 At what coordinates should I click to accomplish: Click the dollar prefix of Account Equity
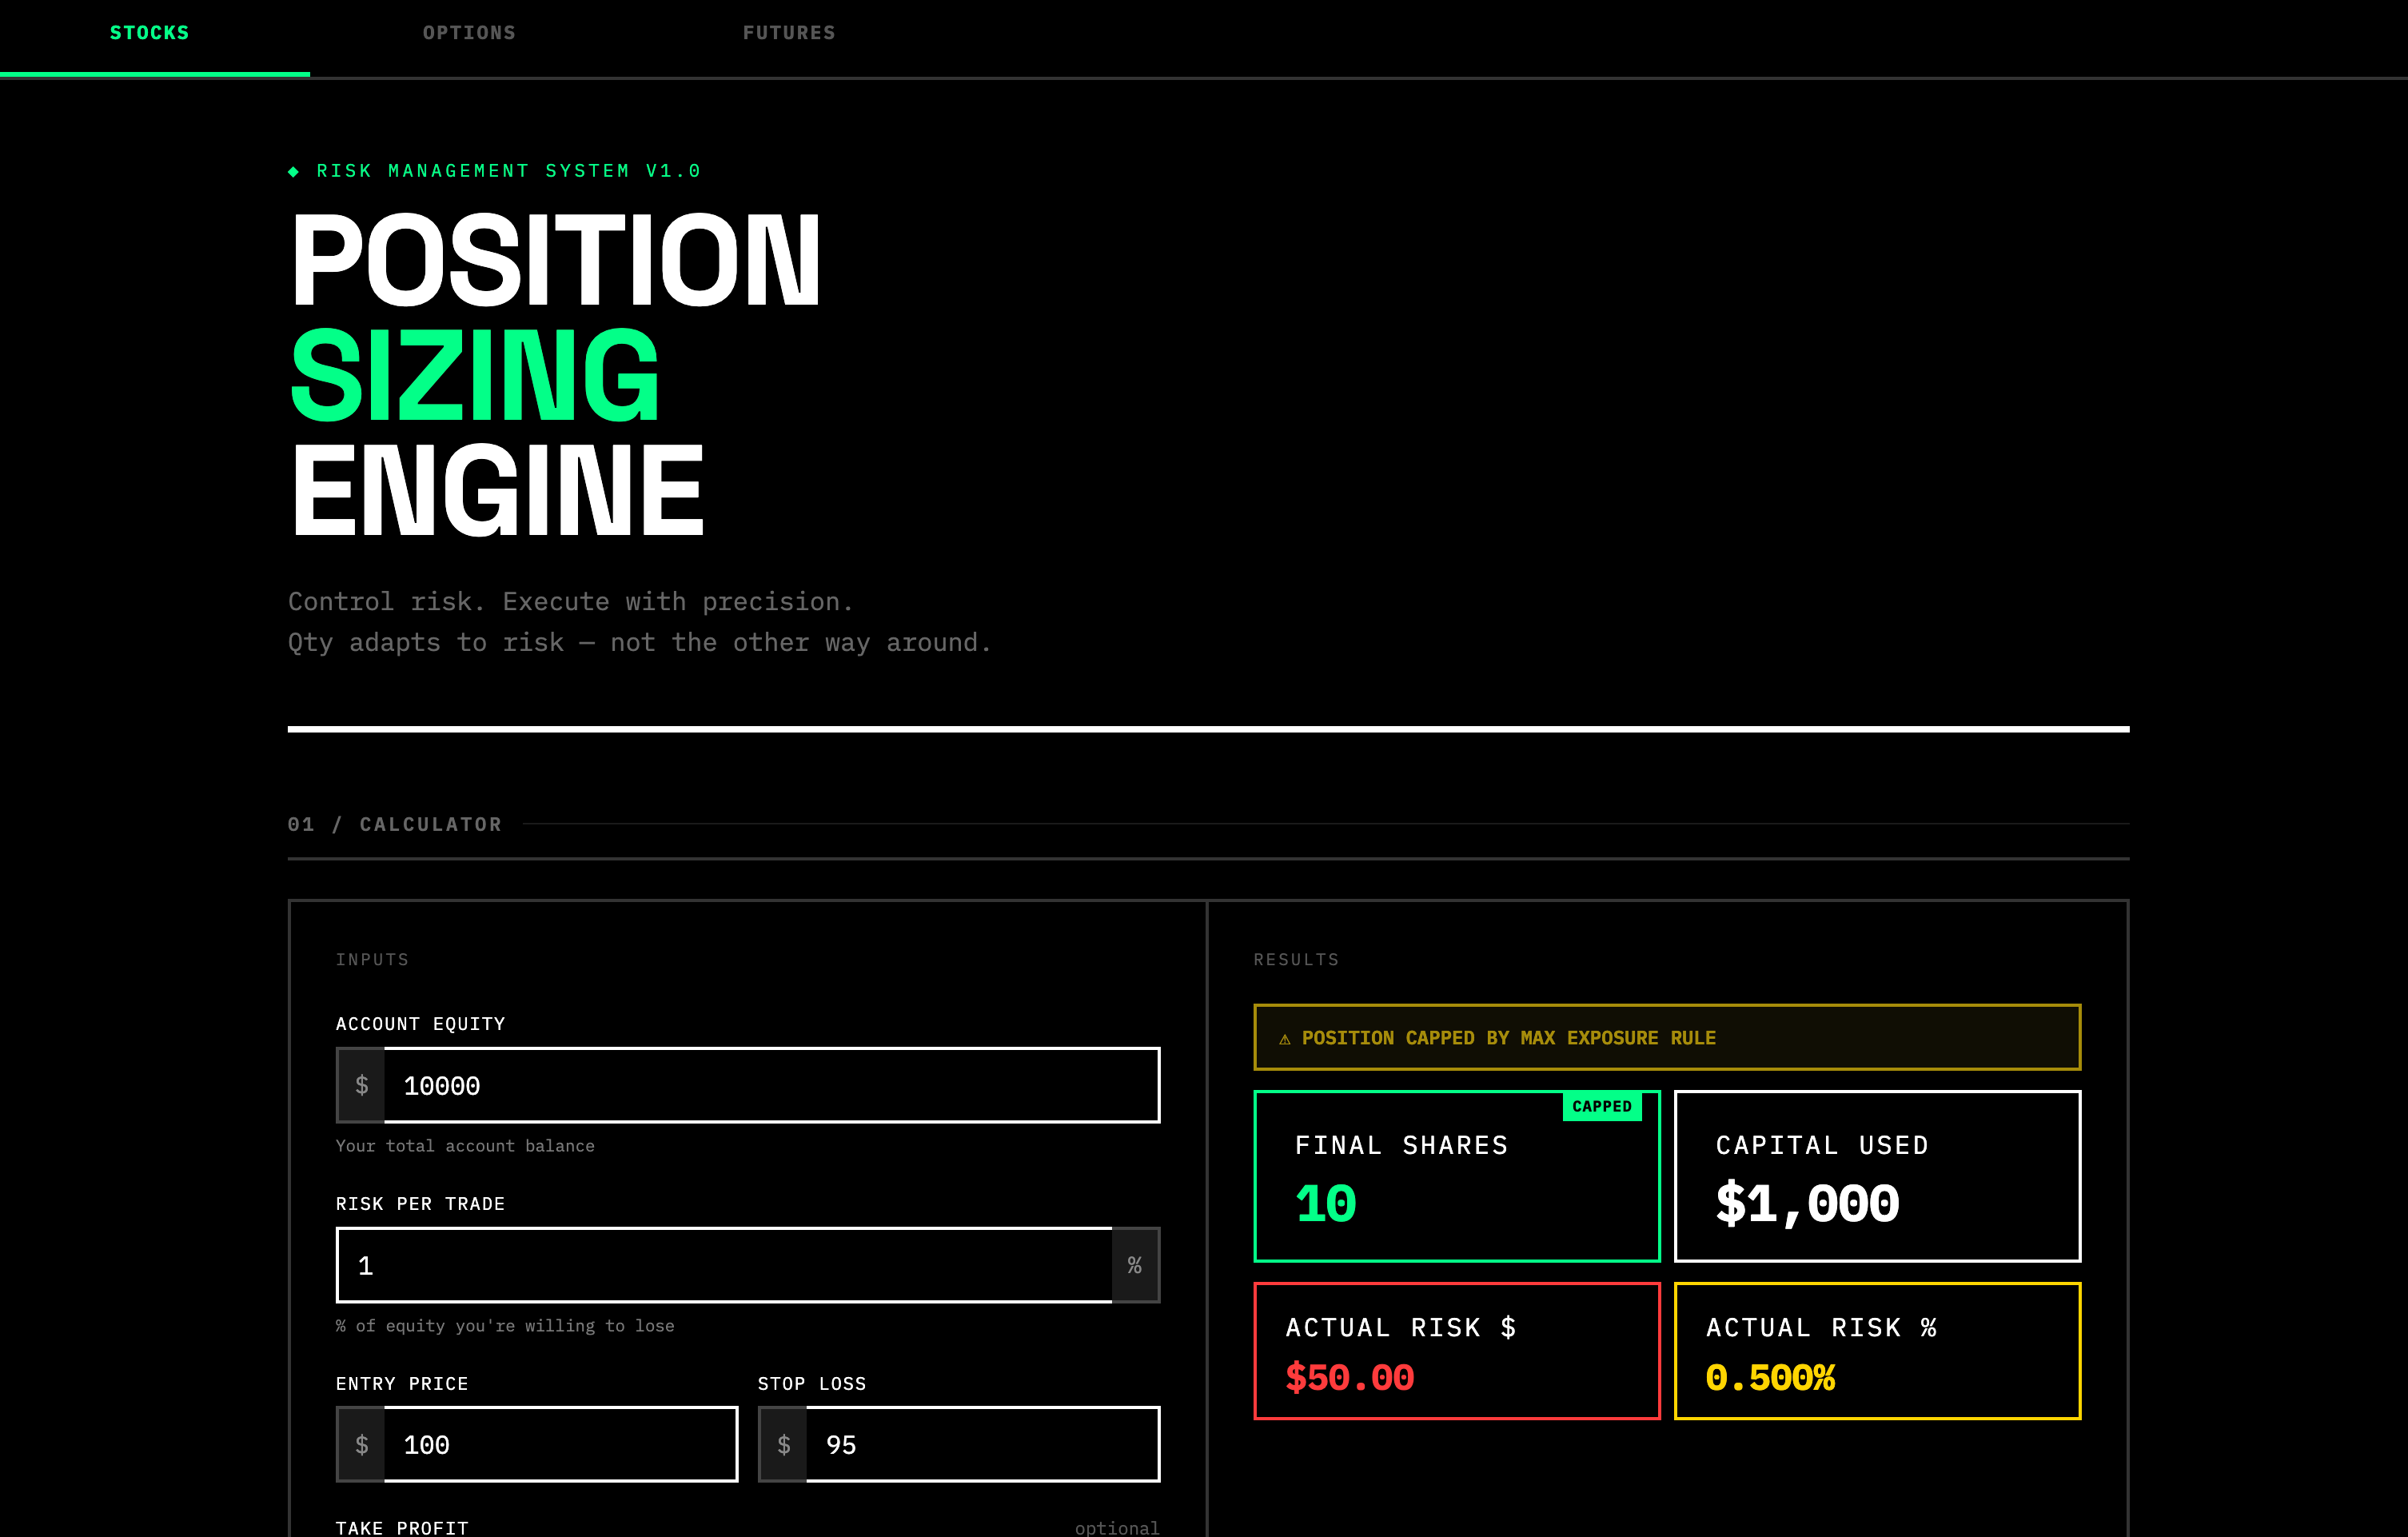(361, 1085)
